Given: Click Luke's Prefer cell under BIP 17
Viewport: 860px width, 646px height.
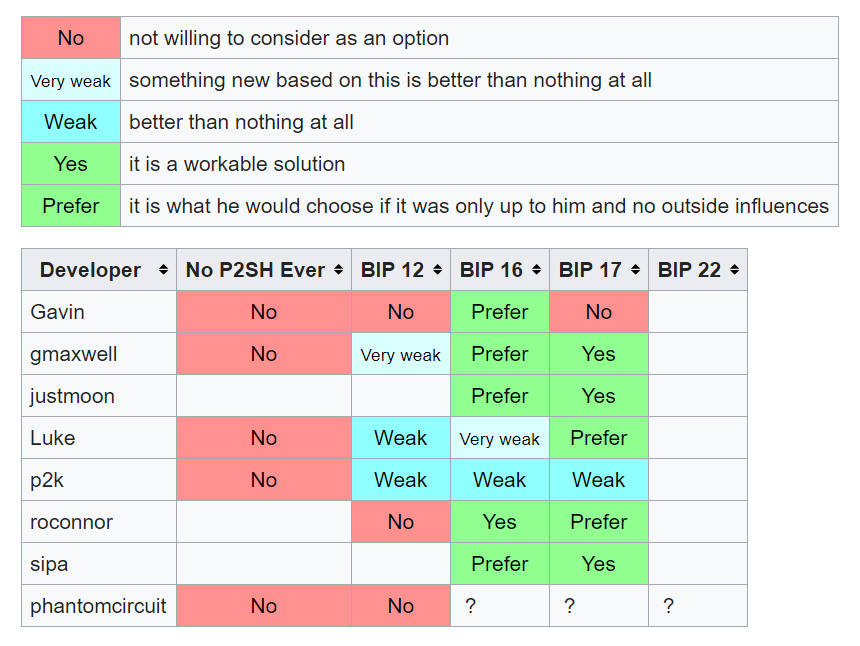Looking at the screenshot, I should (599, 438).
